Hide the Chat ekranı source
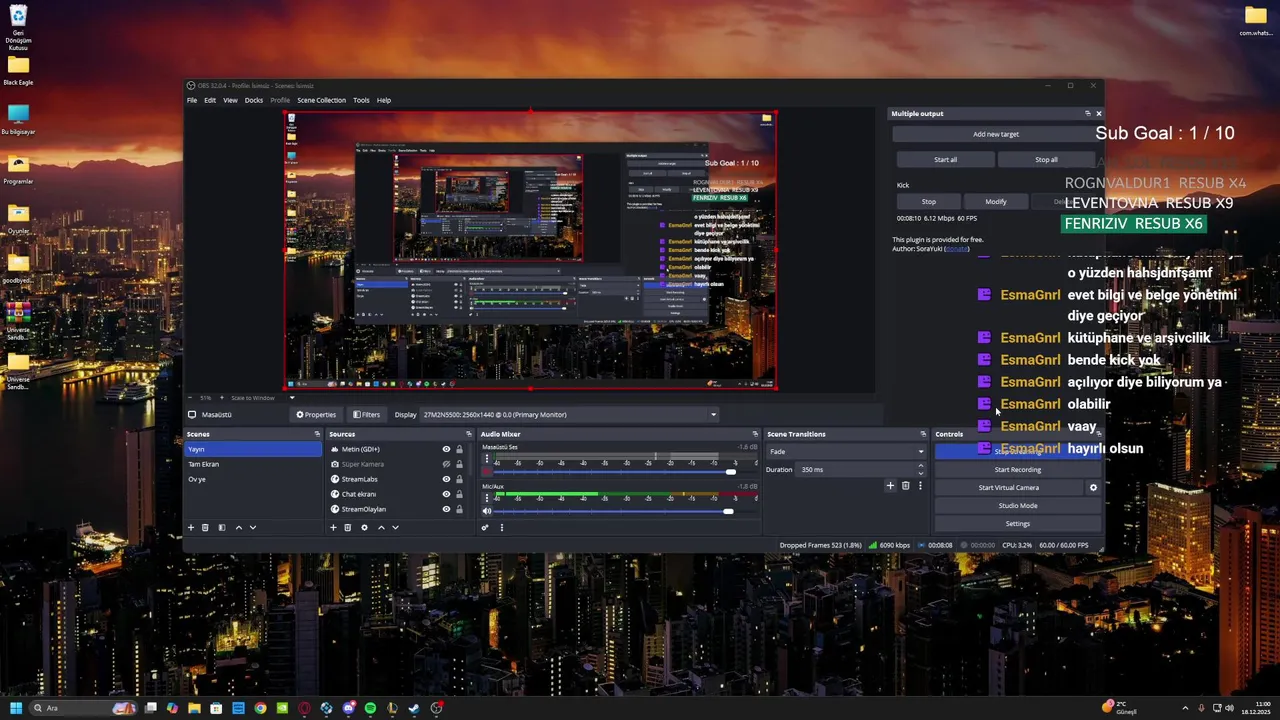 pos(446,494)
